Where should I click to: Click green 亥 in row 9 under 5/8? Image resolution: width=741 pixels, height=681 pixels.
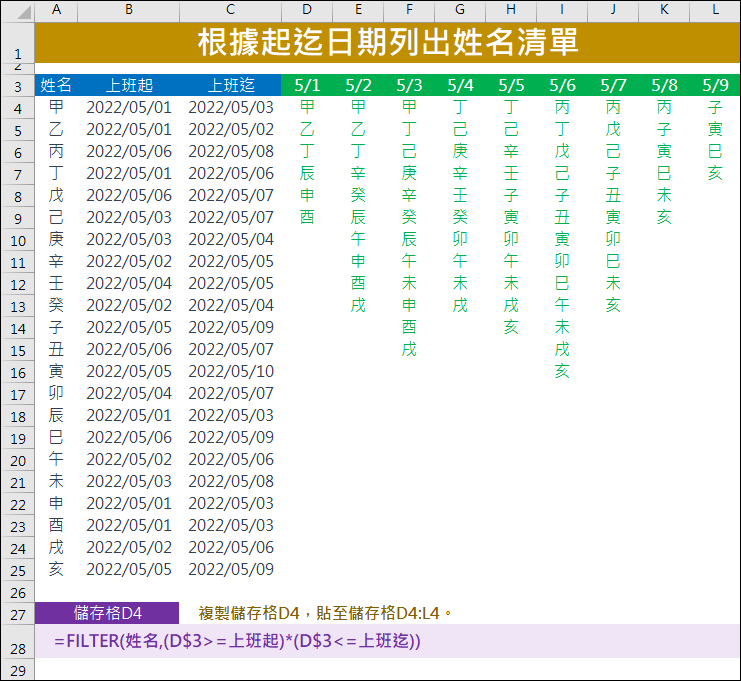(664, 217)
